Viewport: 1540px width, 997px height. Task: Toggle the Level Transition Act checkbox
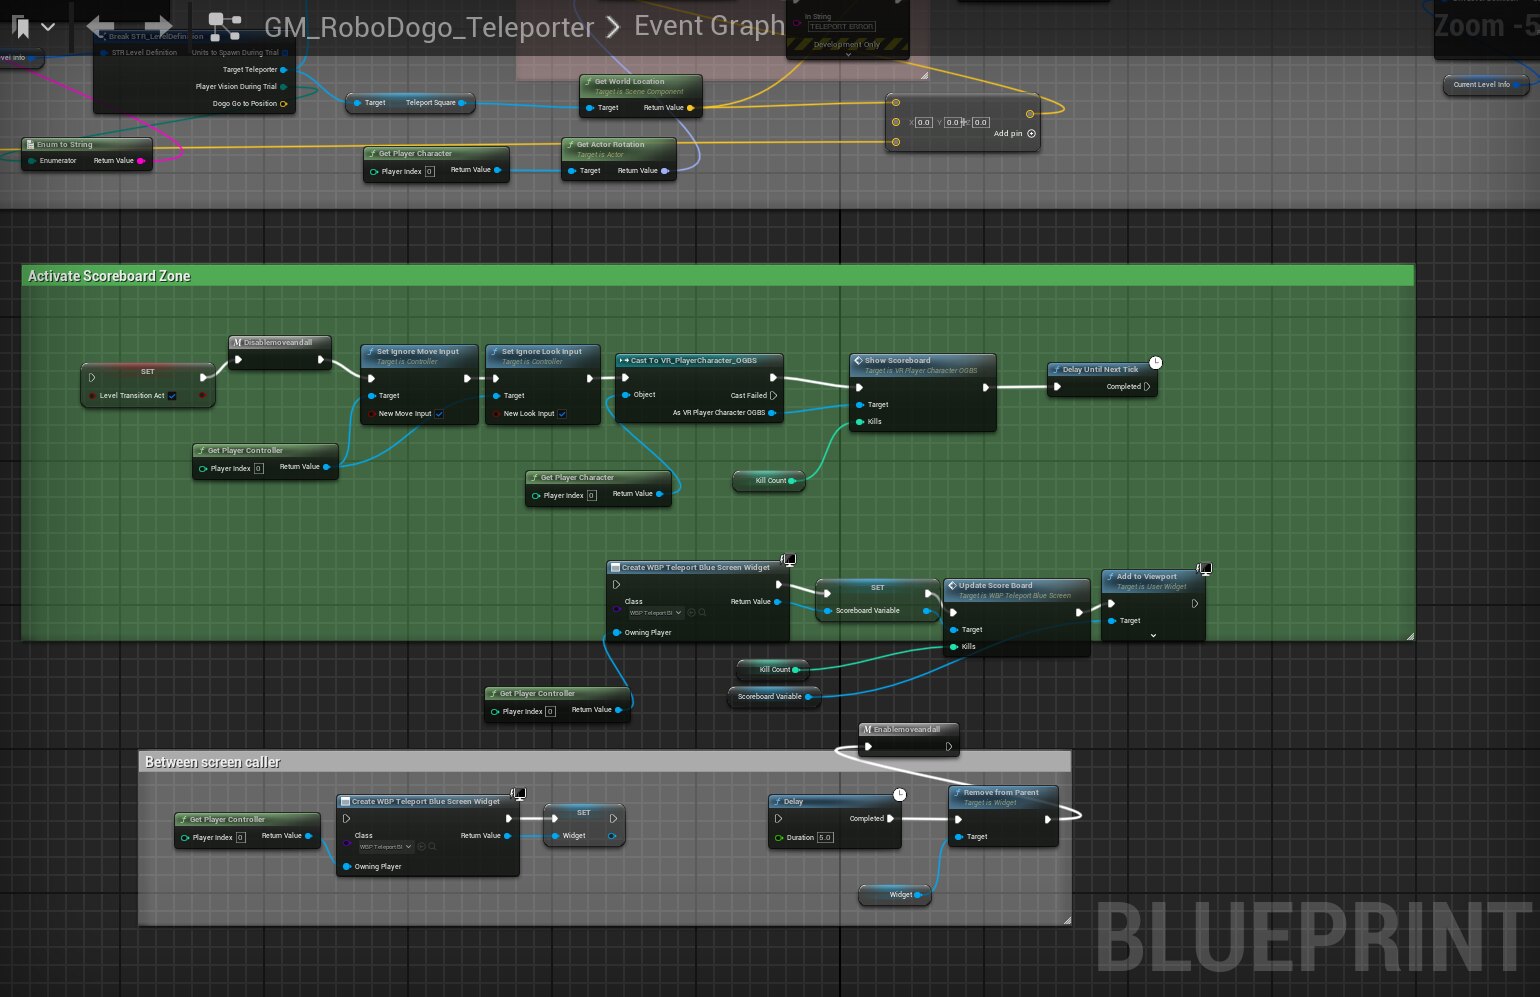[172, 396]
